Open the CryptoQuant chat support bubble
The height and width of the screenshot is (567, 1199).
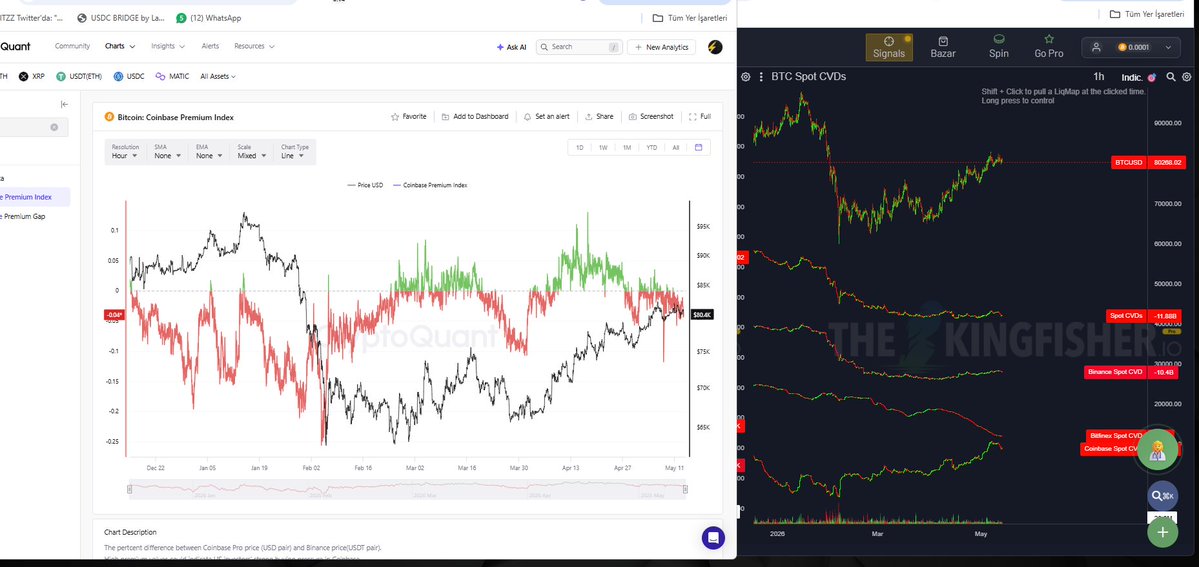tap(713, 537)
